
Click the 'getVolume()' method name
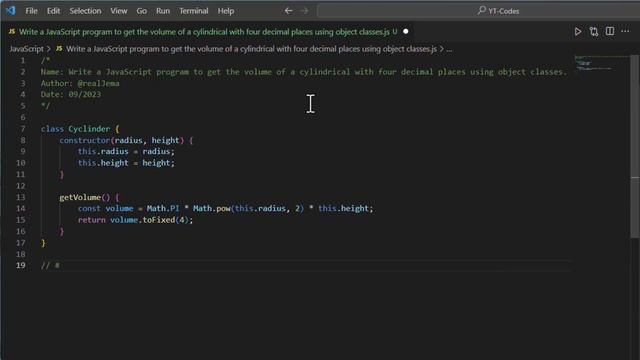84,198
